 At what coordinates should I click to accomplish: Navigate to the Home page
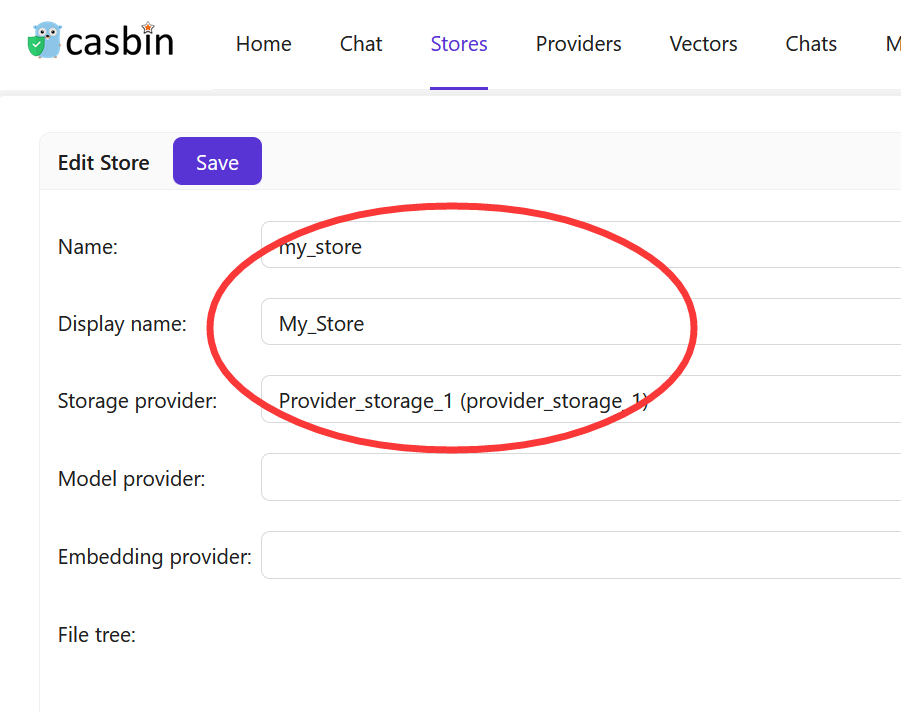pos(263,44)
